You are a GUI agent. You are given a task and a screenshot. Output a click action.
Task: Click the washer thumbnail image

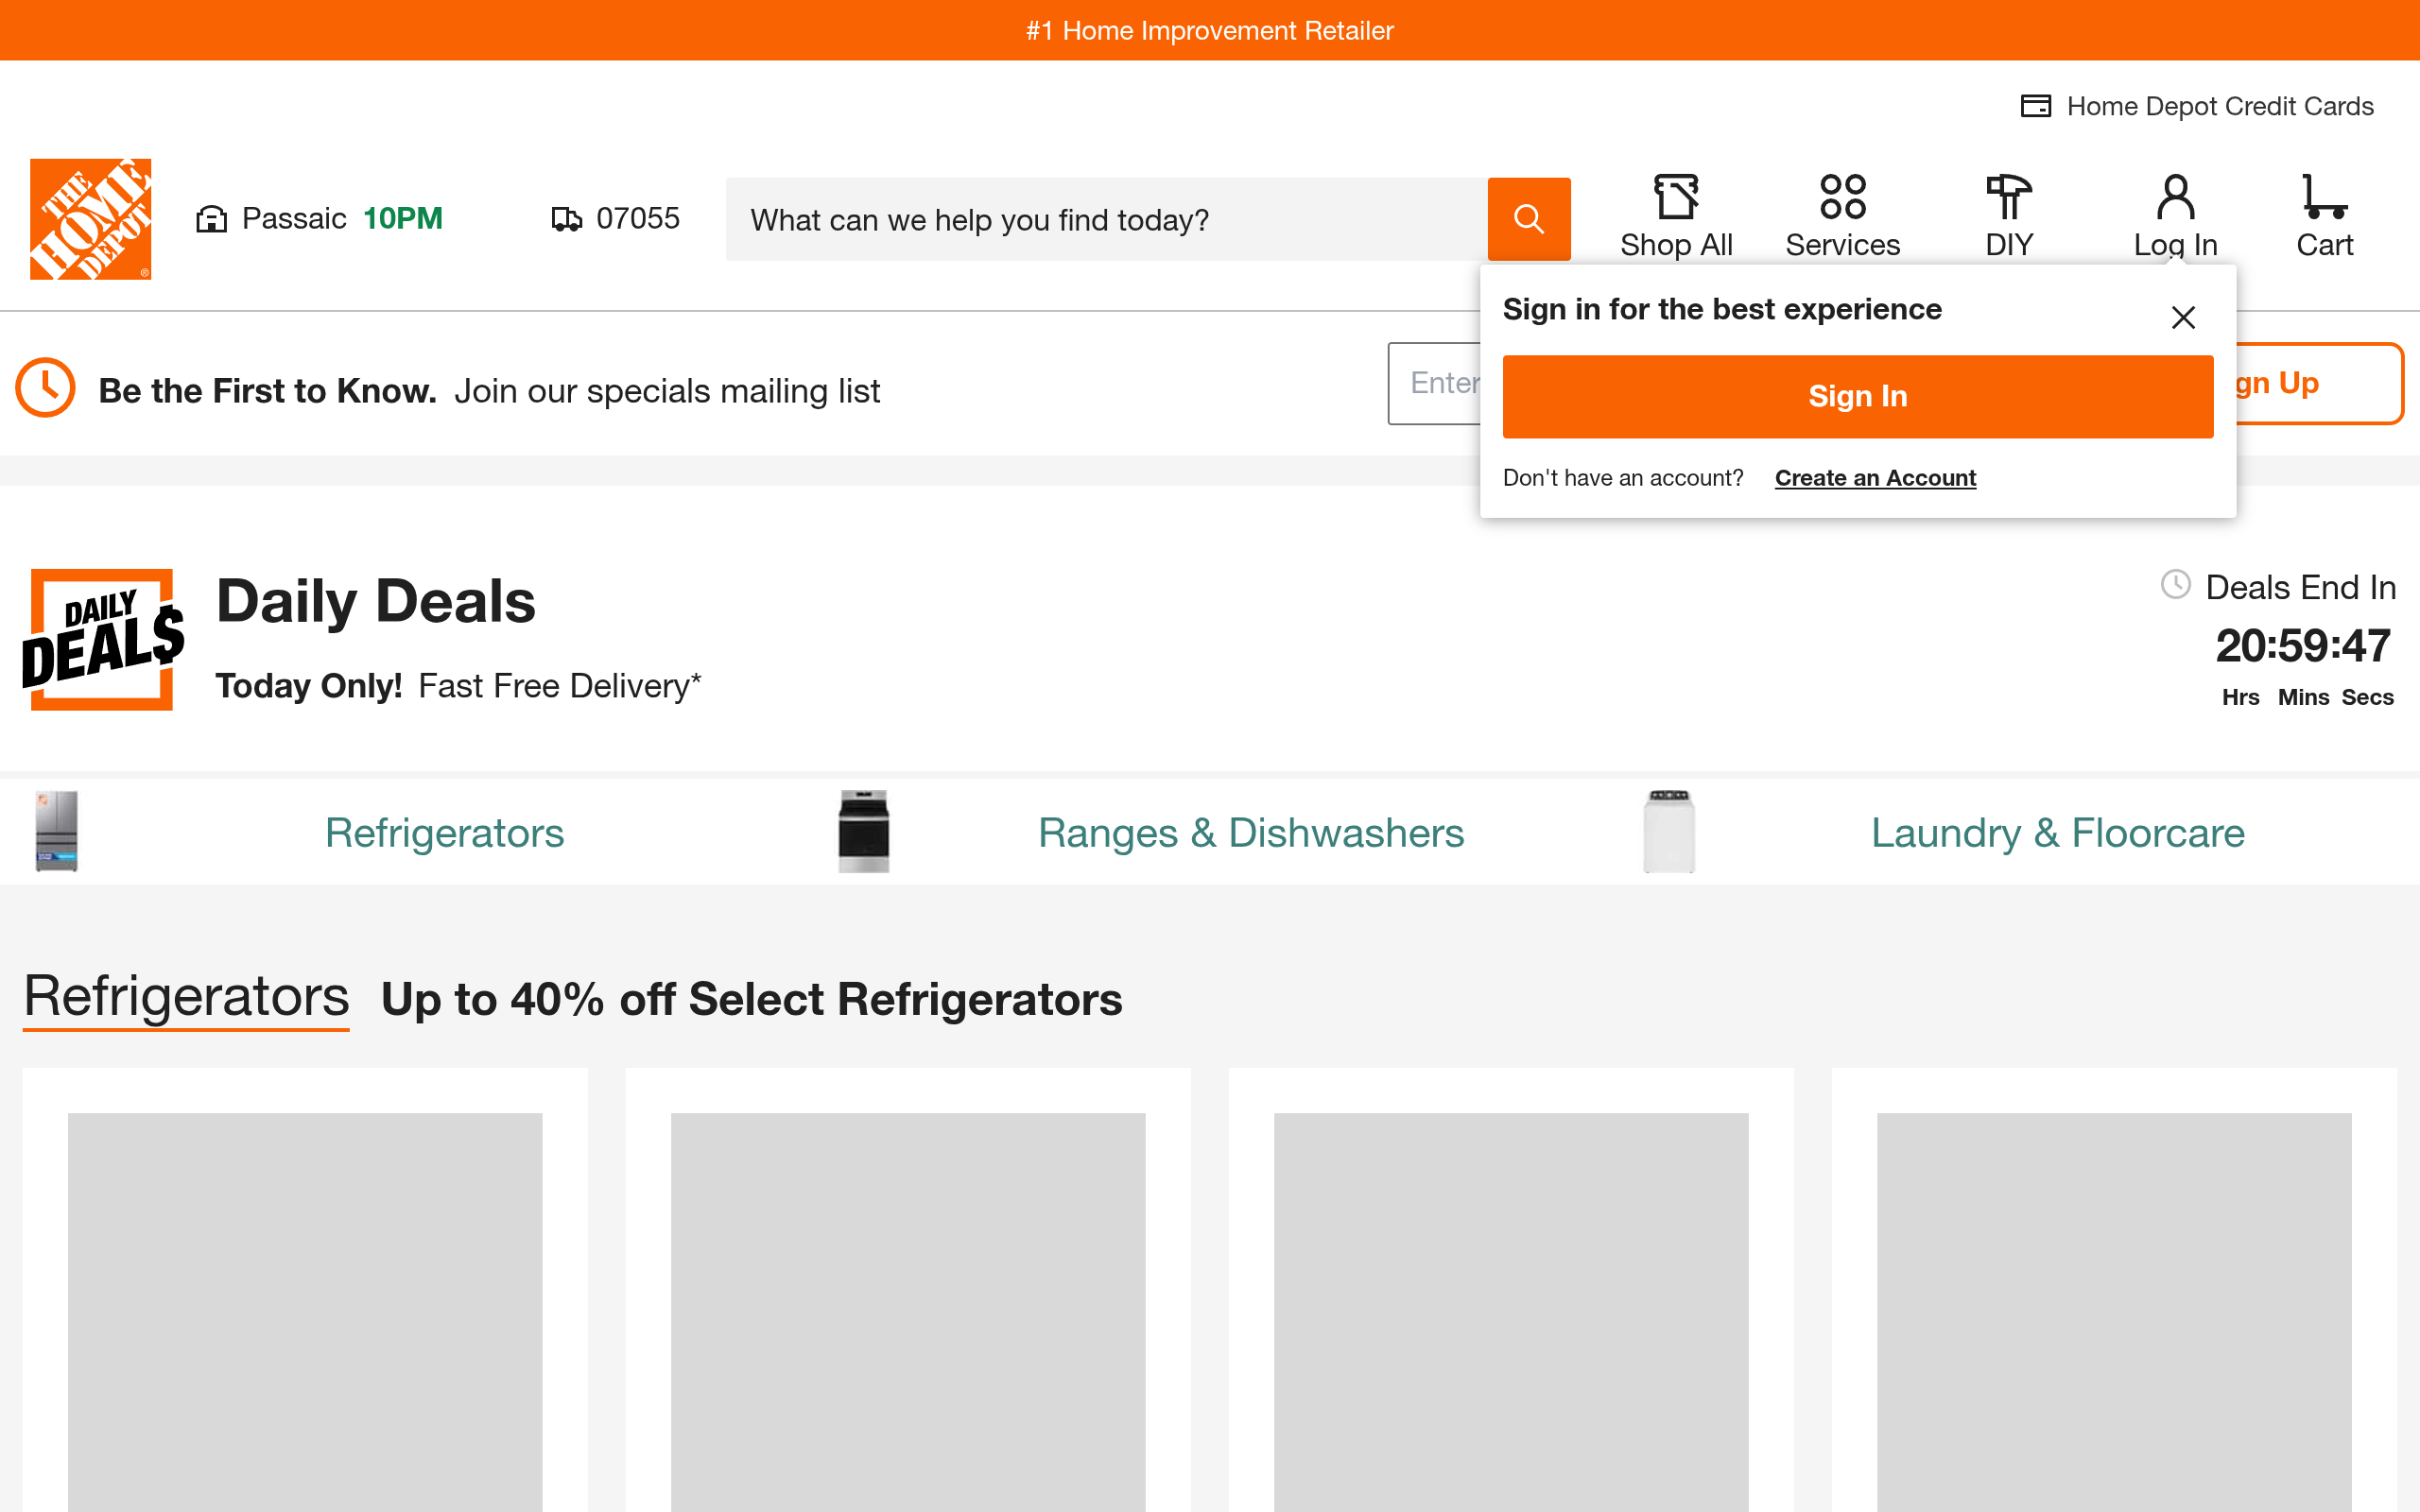click(x=1669, y=831)
